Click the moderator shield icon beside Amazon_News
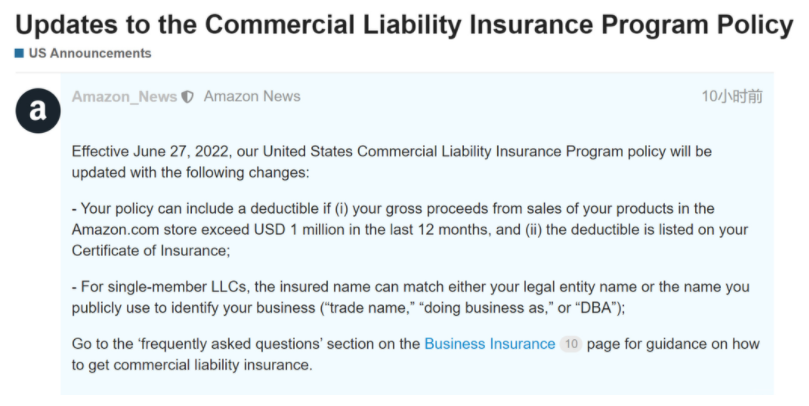This screenshot has width=809, height=406. (x=187, y=97)
